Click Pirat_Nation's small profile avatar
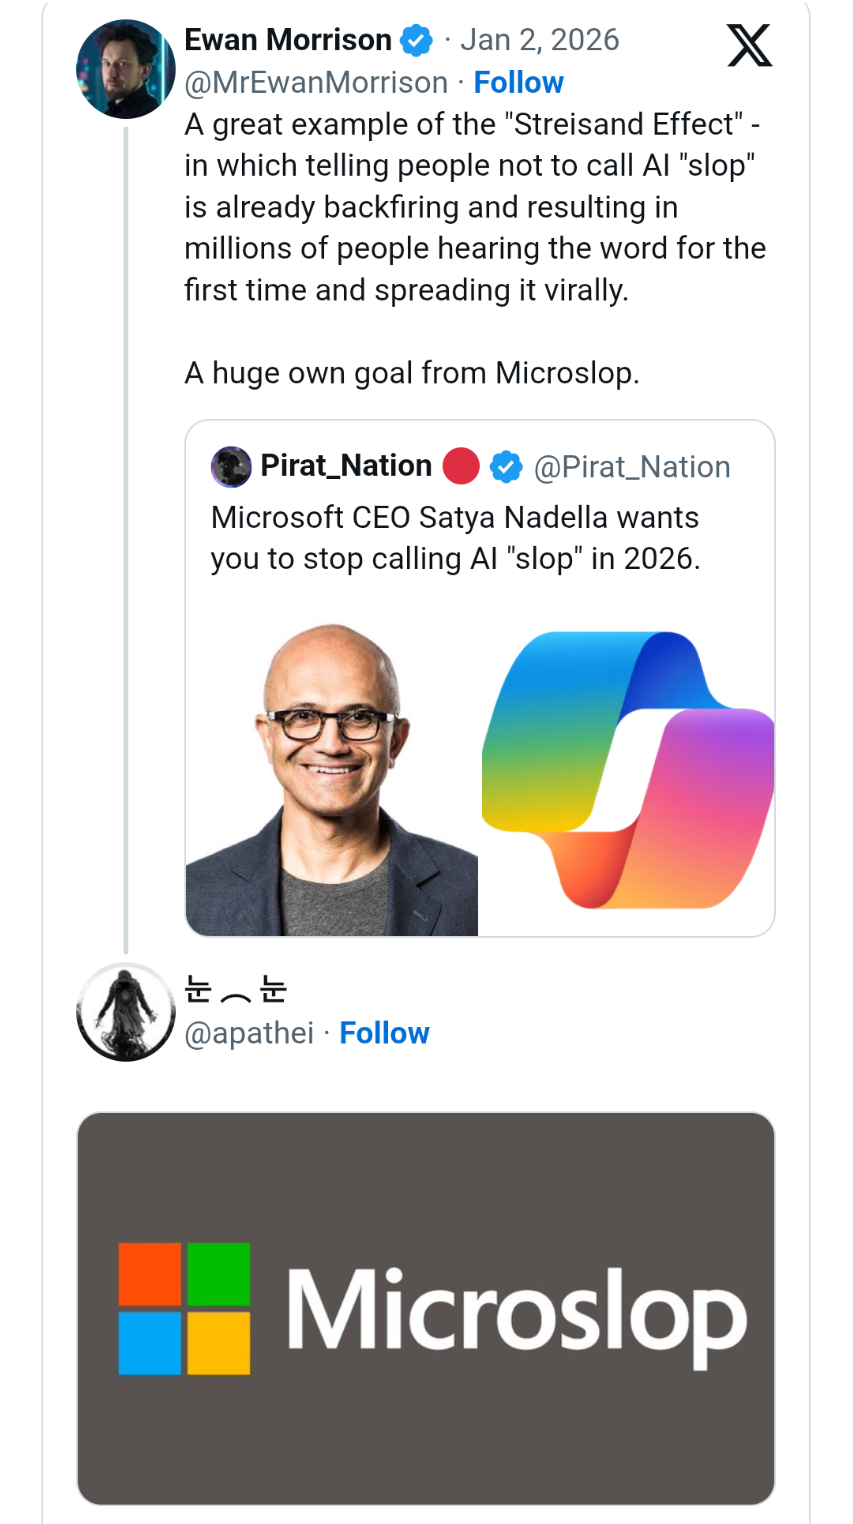 click(x=231, y=467)
